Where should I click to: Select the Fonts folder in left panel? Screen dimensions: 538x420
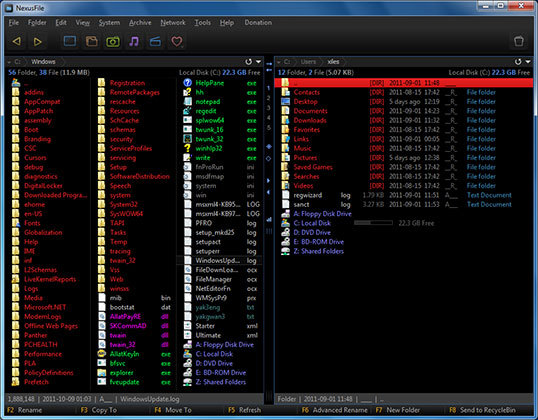[x=32, y=223]
